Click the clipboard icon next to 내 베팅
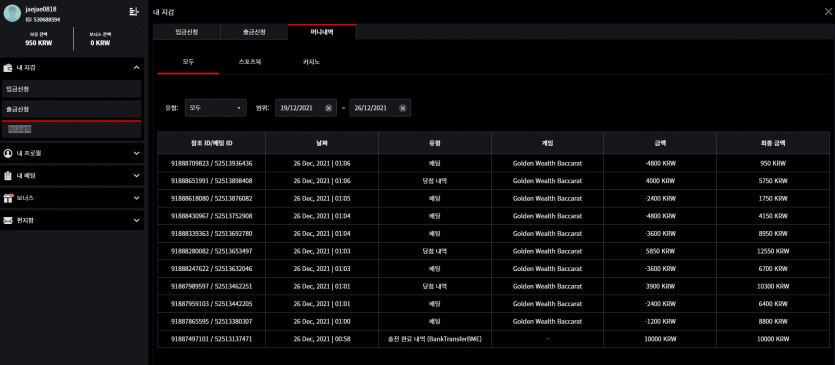Viewport: 835px width, 365px height. [8, 175]
